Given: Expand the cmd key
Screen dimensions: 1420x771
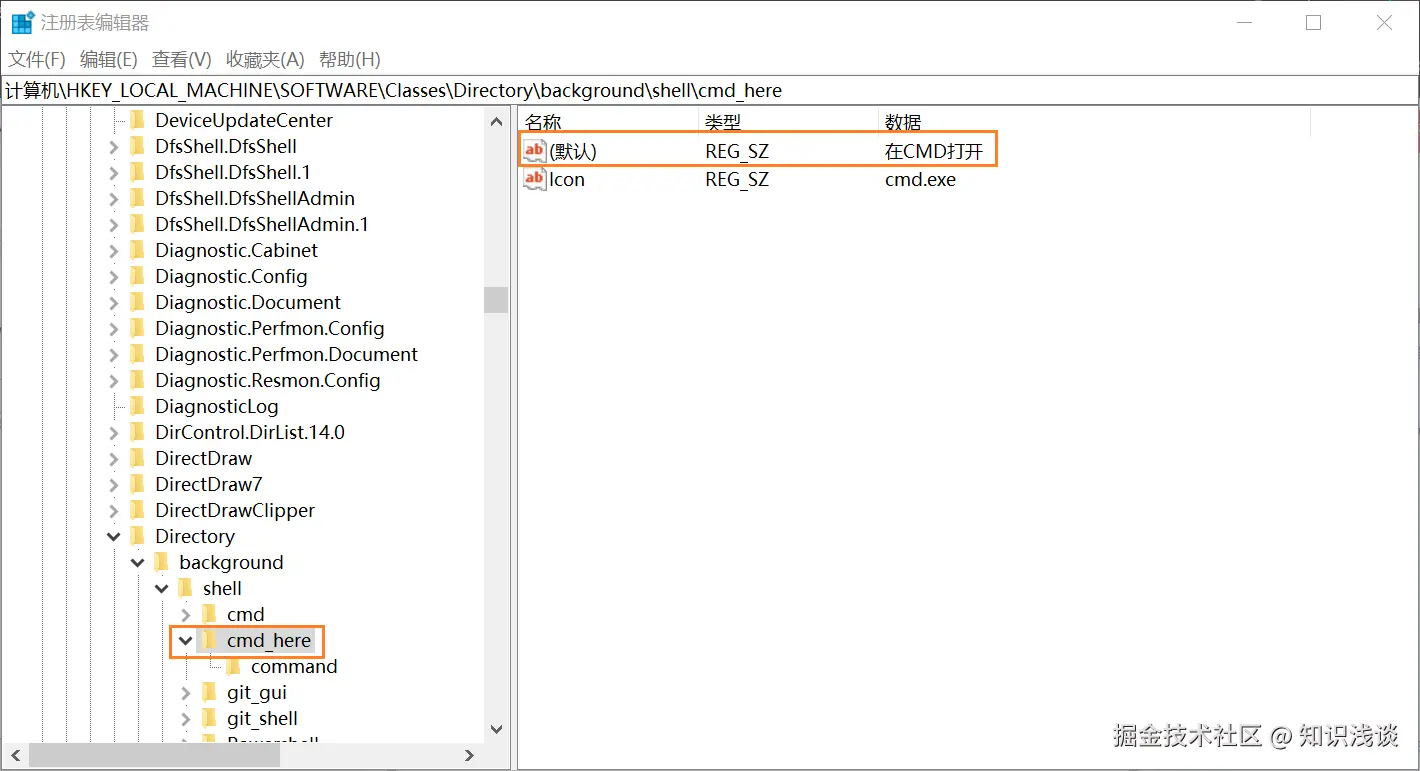Looking at the screenshot, I should 185,615.
